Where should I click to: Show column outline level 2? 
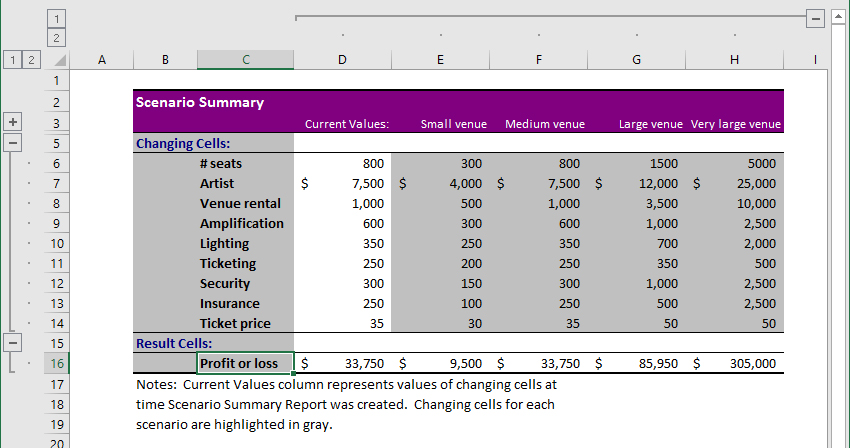[x=56, y=38]
